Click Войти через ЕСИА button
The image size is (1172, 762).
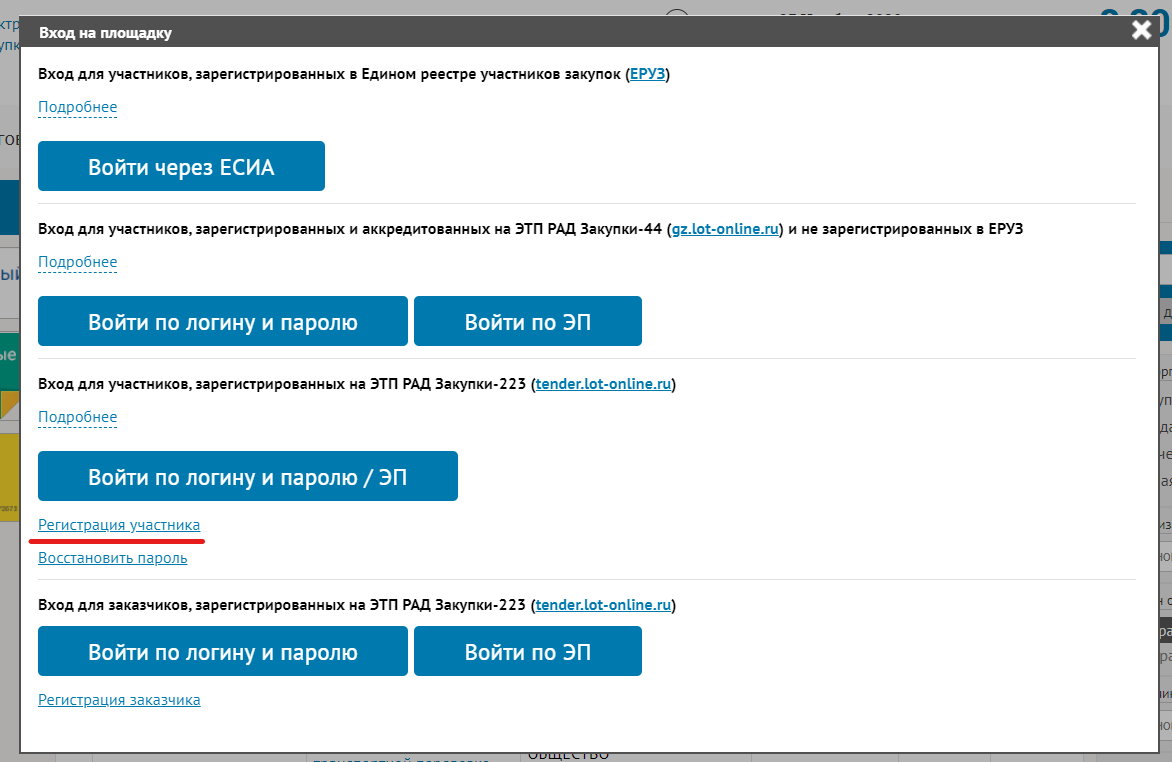[x=181, y=166]
